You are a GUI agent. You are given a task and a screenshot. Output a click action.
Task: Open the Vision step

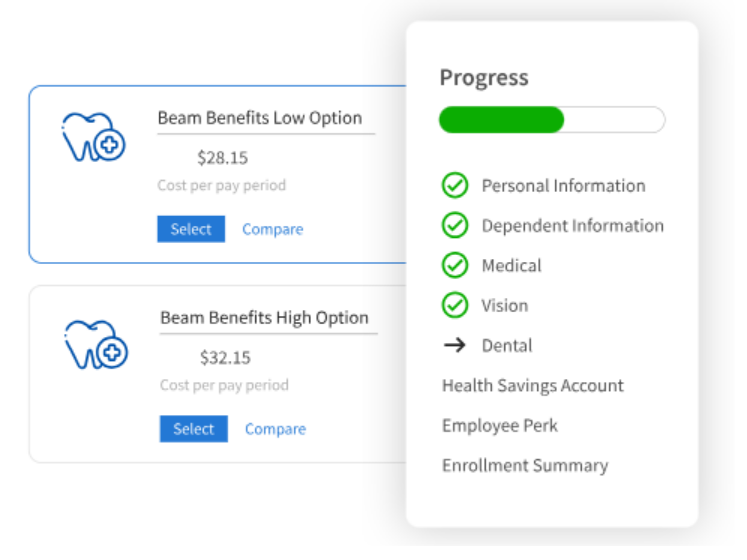coord(505,305)
